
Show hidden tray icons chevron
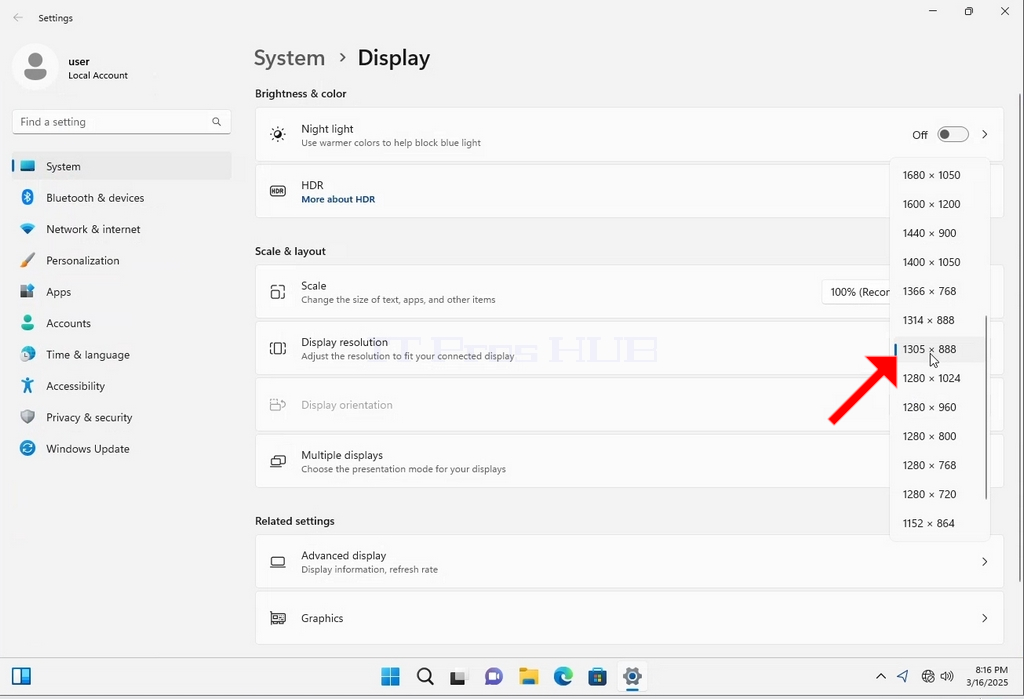tap(880, 676)
